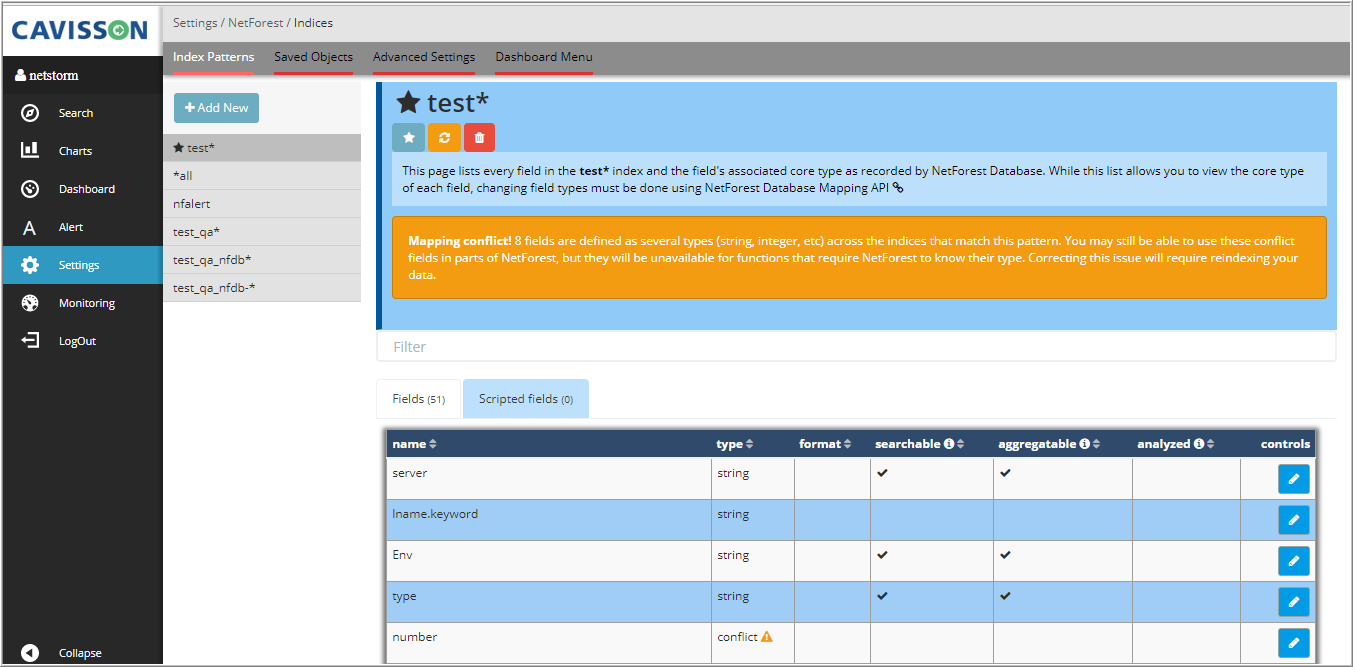Open Search from the sidebar
The height and width of the screenshot is (667, 1353).
[x=82, y=113]
